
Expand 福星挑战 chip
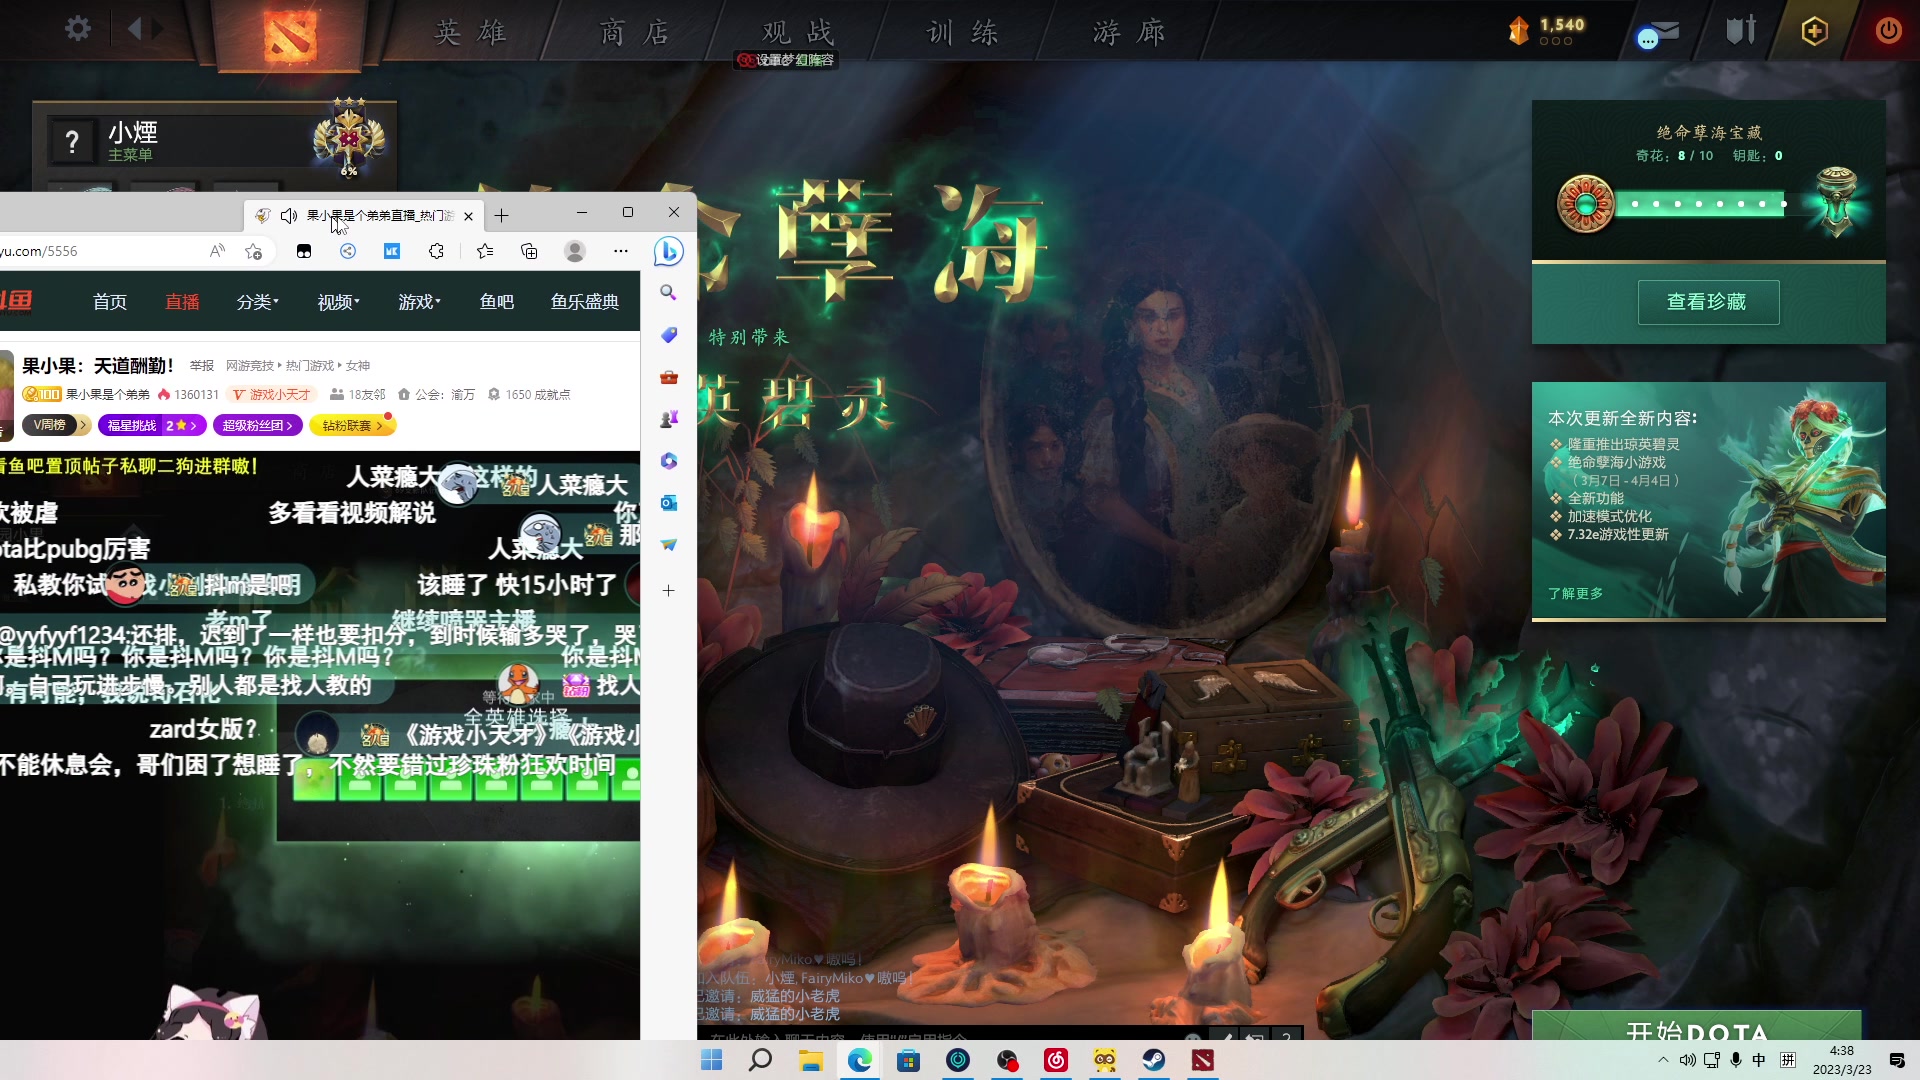coord(152,425)
